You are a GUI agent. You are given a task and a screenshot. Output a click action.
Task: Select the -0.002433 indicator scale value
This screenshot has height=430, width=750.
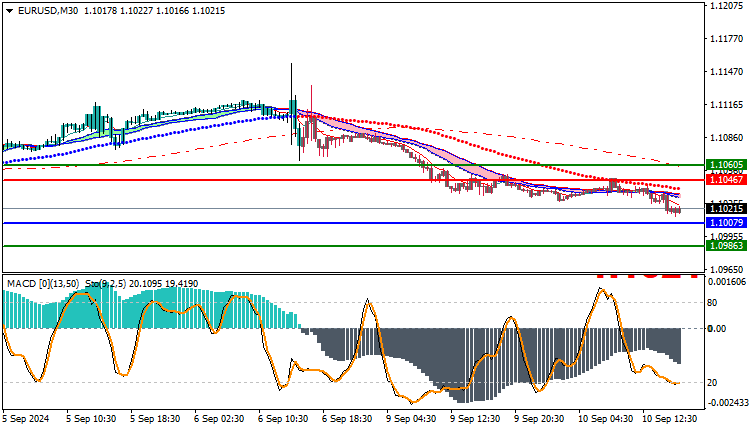coord(728,403)
